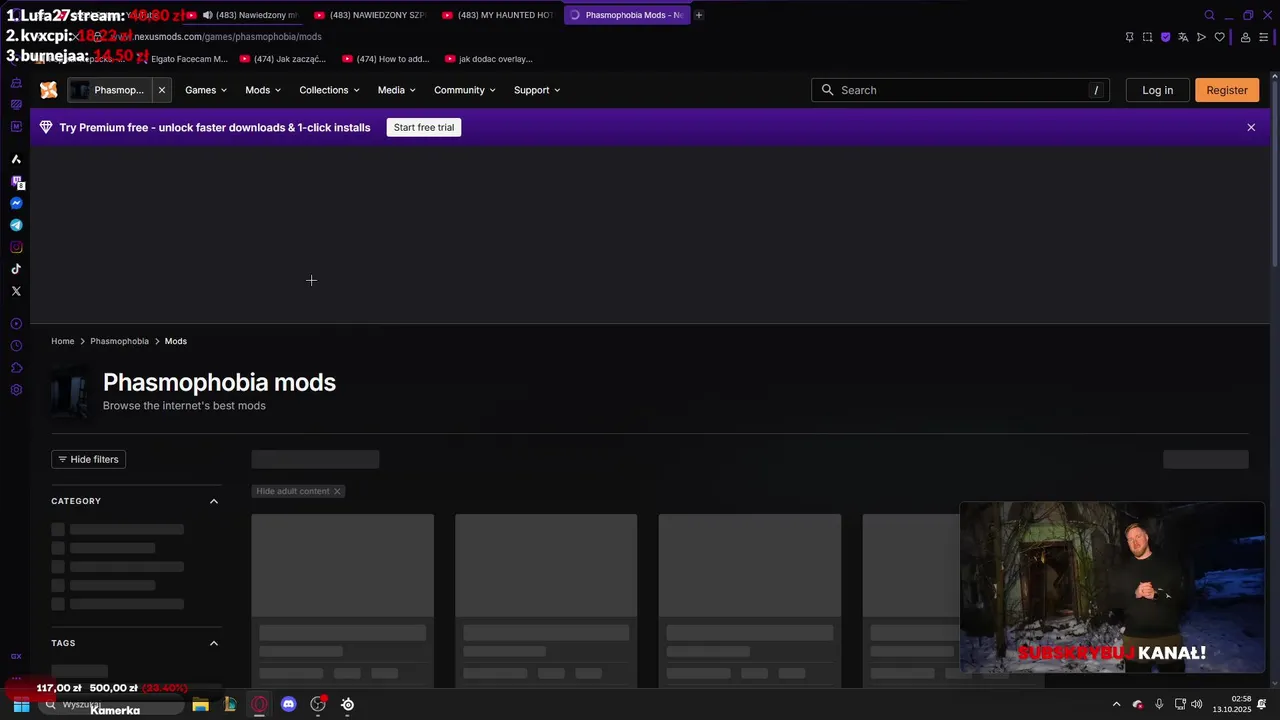This screenshot has height=720, width=1280.
Task: Expand the Games menu
Action: click(x=206, y=90)
